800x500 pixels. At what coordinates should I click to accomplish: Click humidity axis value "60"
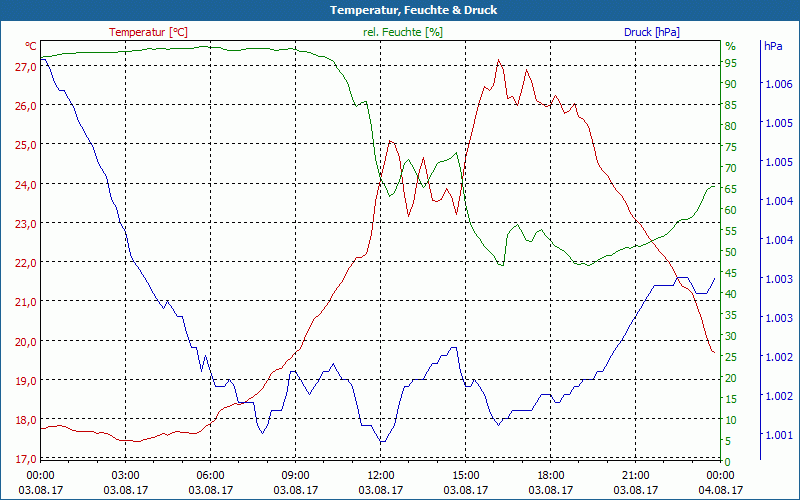(731, 210)
